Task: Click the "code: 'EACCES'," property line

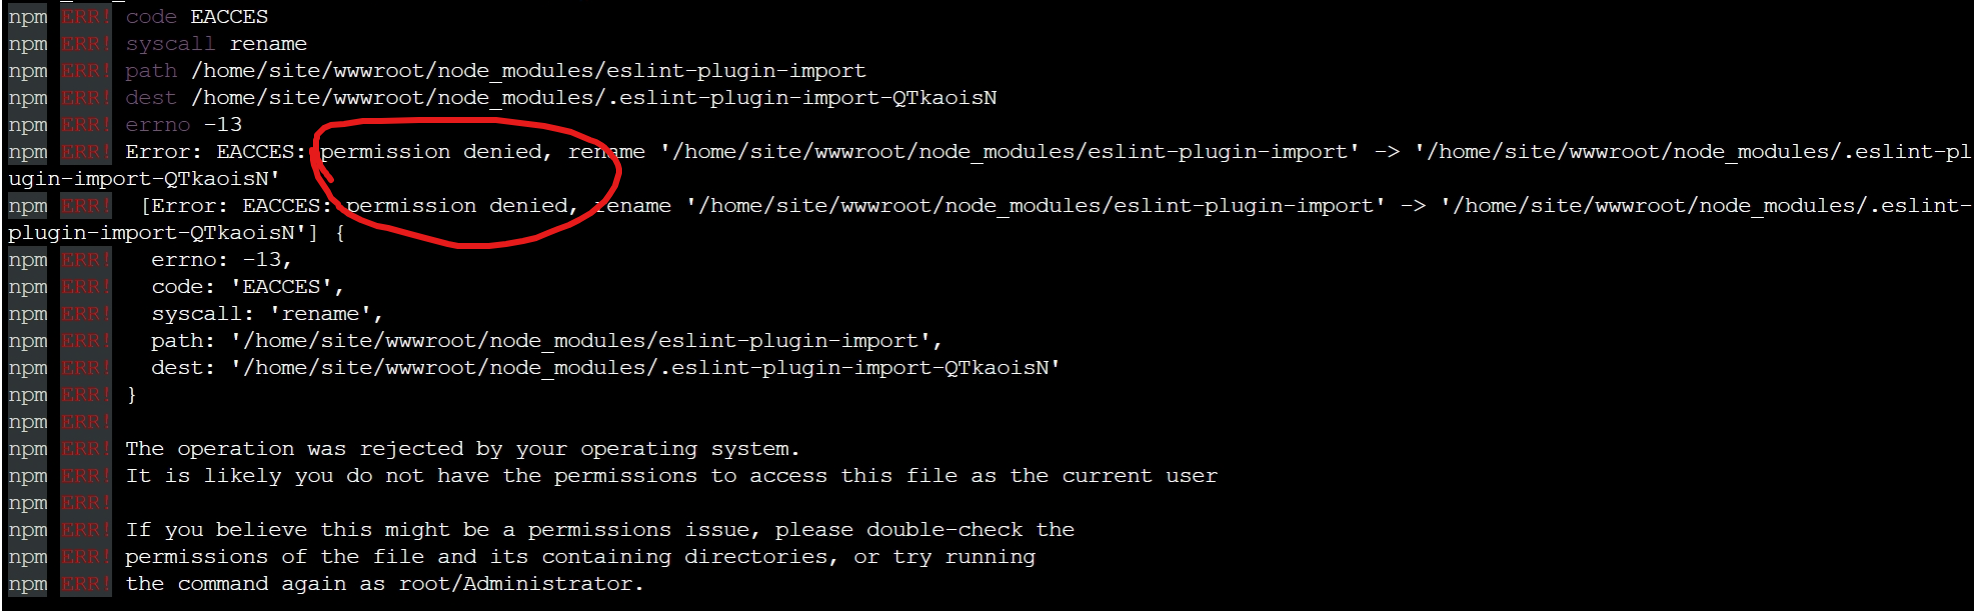Action: (247, 287)
